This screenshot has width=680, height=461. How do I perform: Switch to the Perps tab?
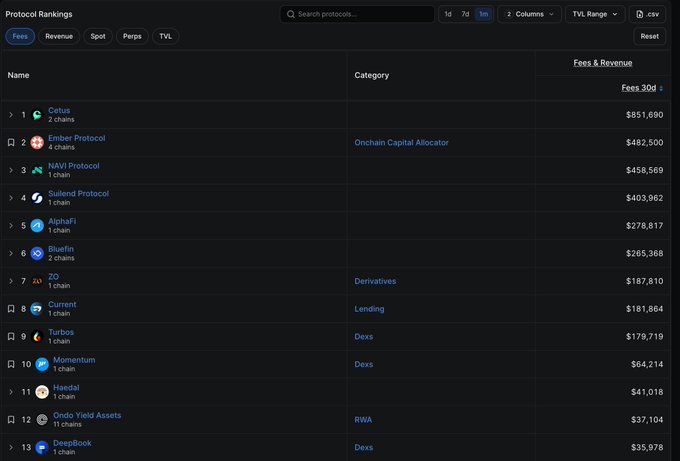click(x=132, y=36)
